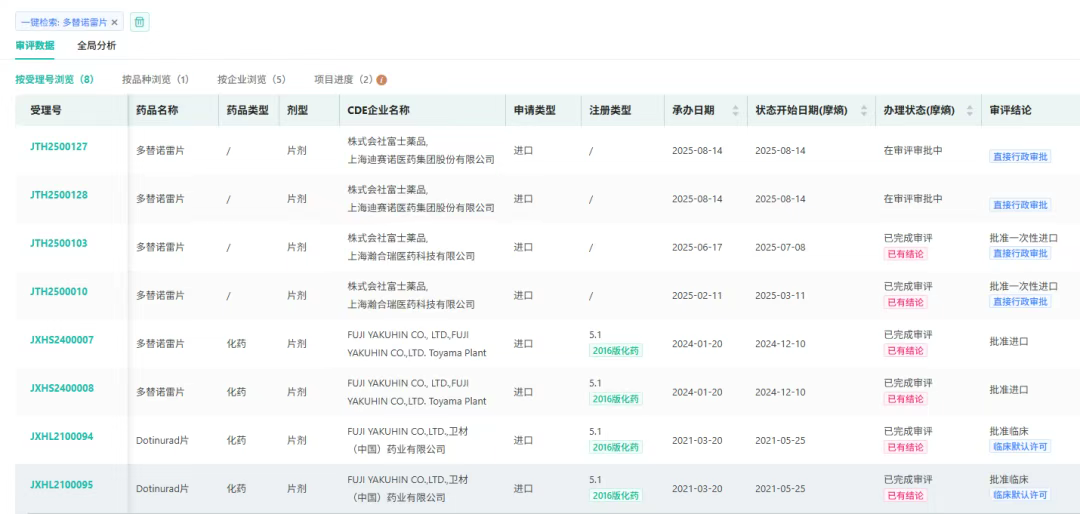Open the 按品种浏览 (1) view
Screen dimensions: 1080x514
155,79
